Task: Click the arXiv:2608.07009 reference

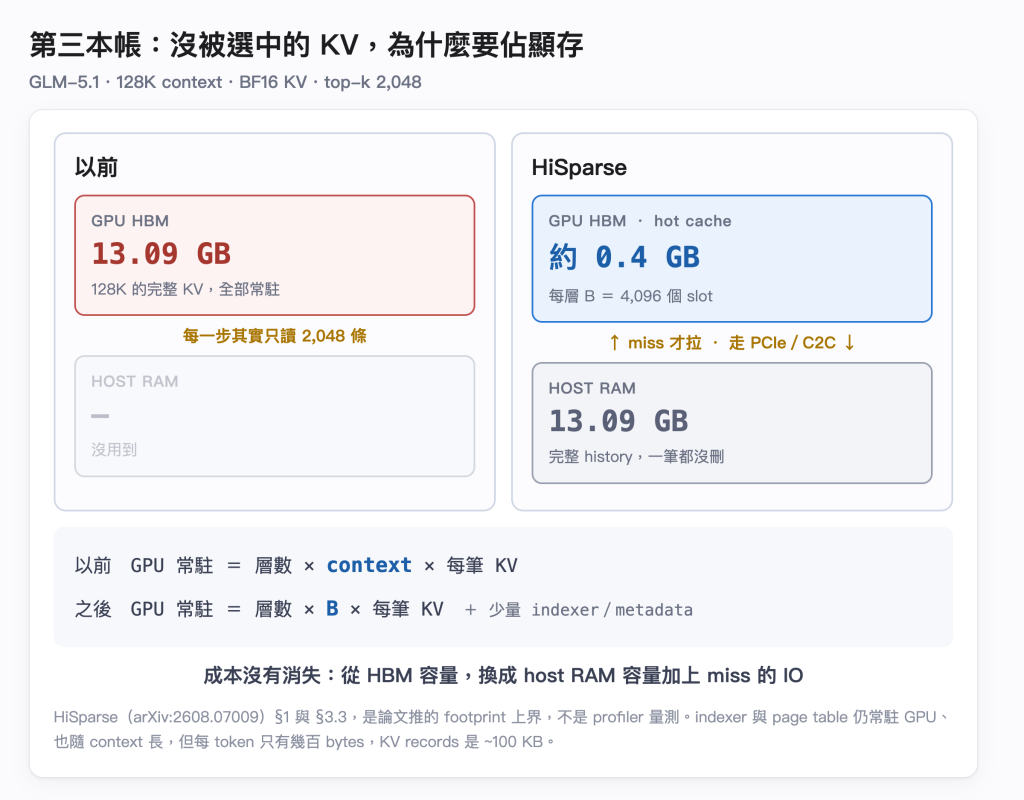Action: point(197,717)
